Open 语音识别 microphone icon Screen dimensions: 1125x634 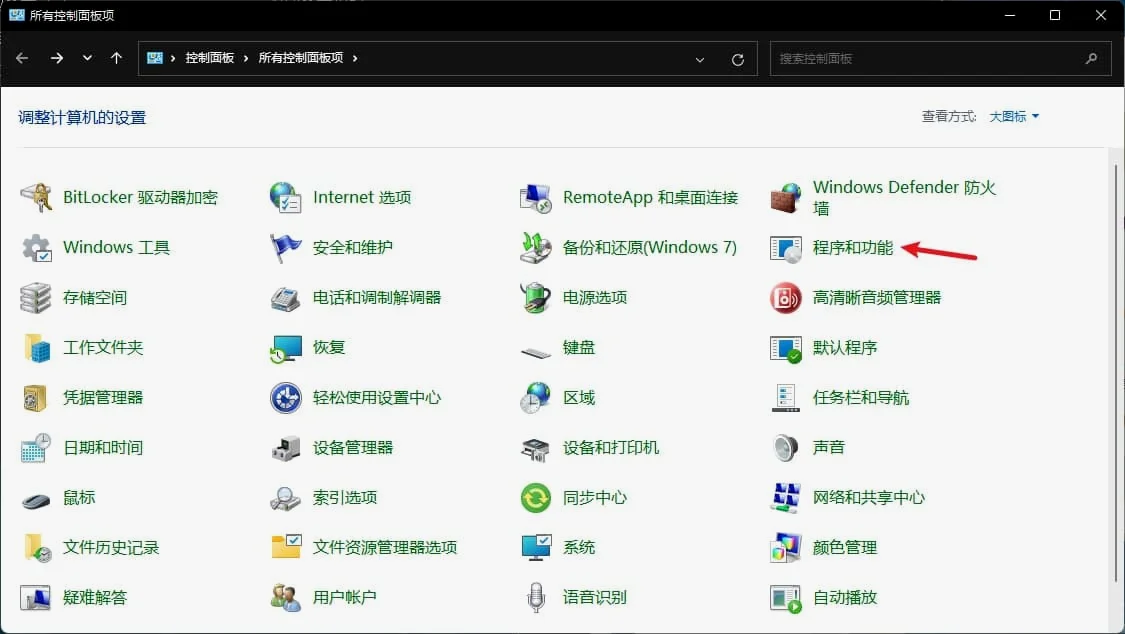click(x=536, y=597)
